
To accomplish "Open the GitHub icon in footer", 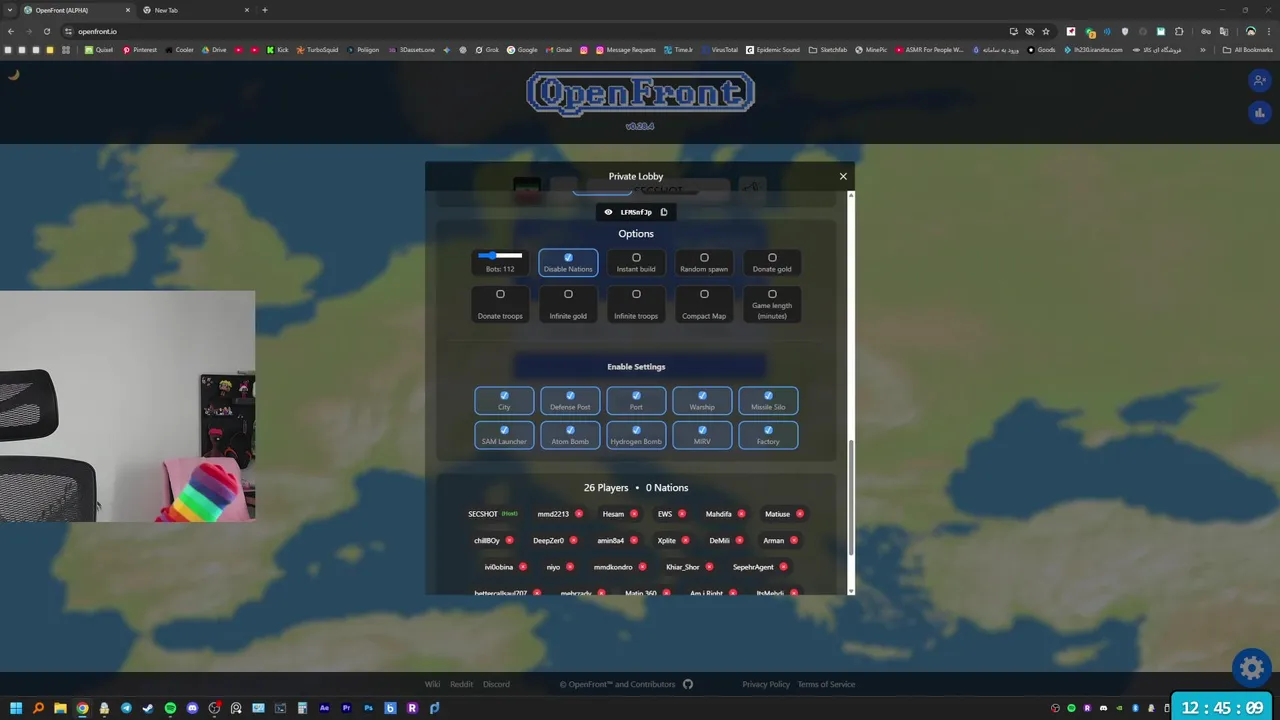I will [x=688, y=684].
